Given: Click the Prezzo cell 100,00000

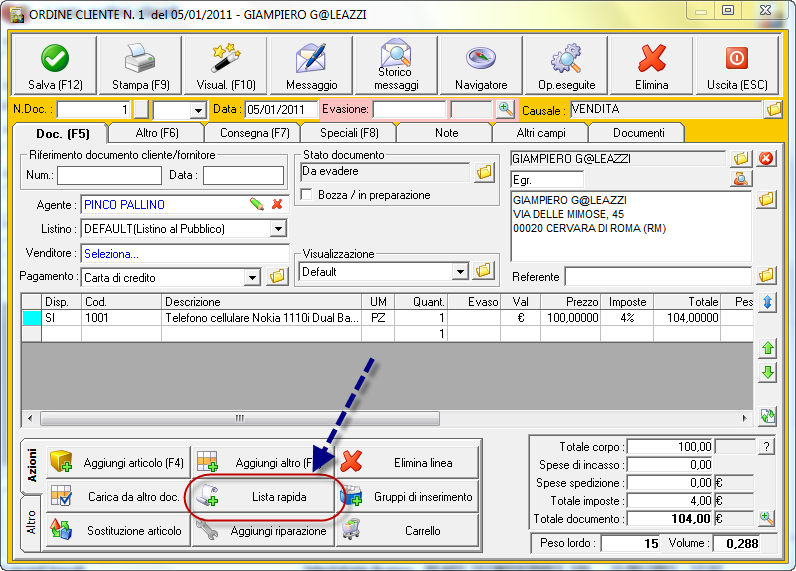Looking at the screenshot, I should pos(571,318).
